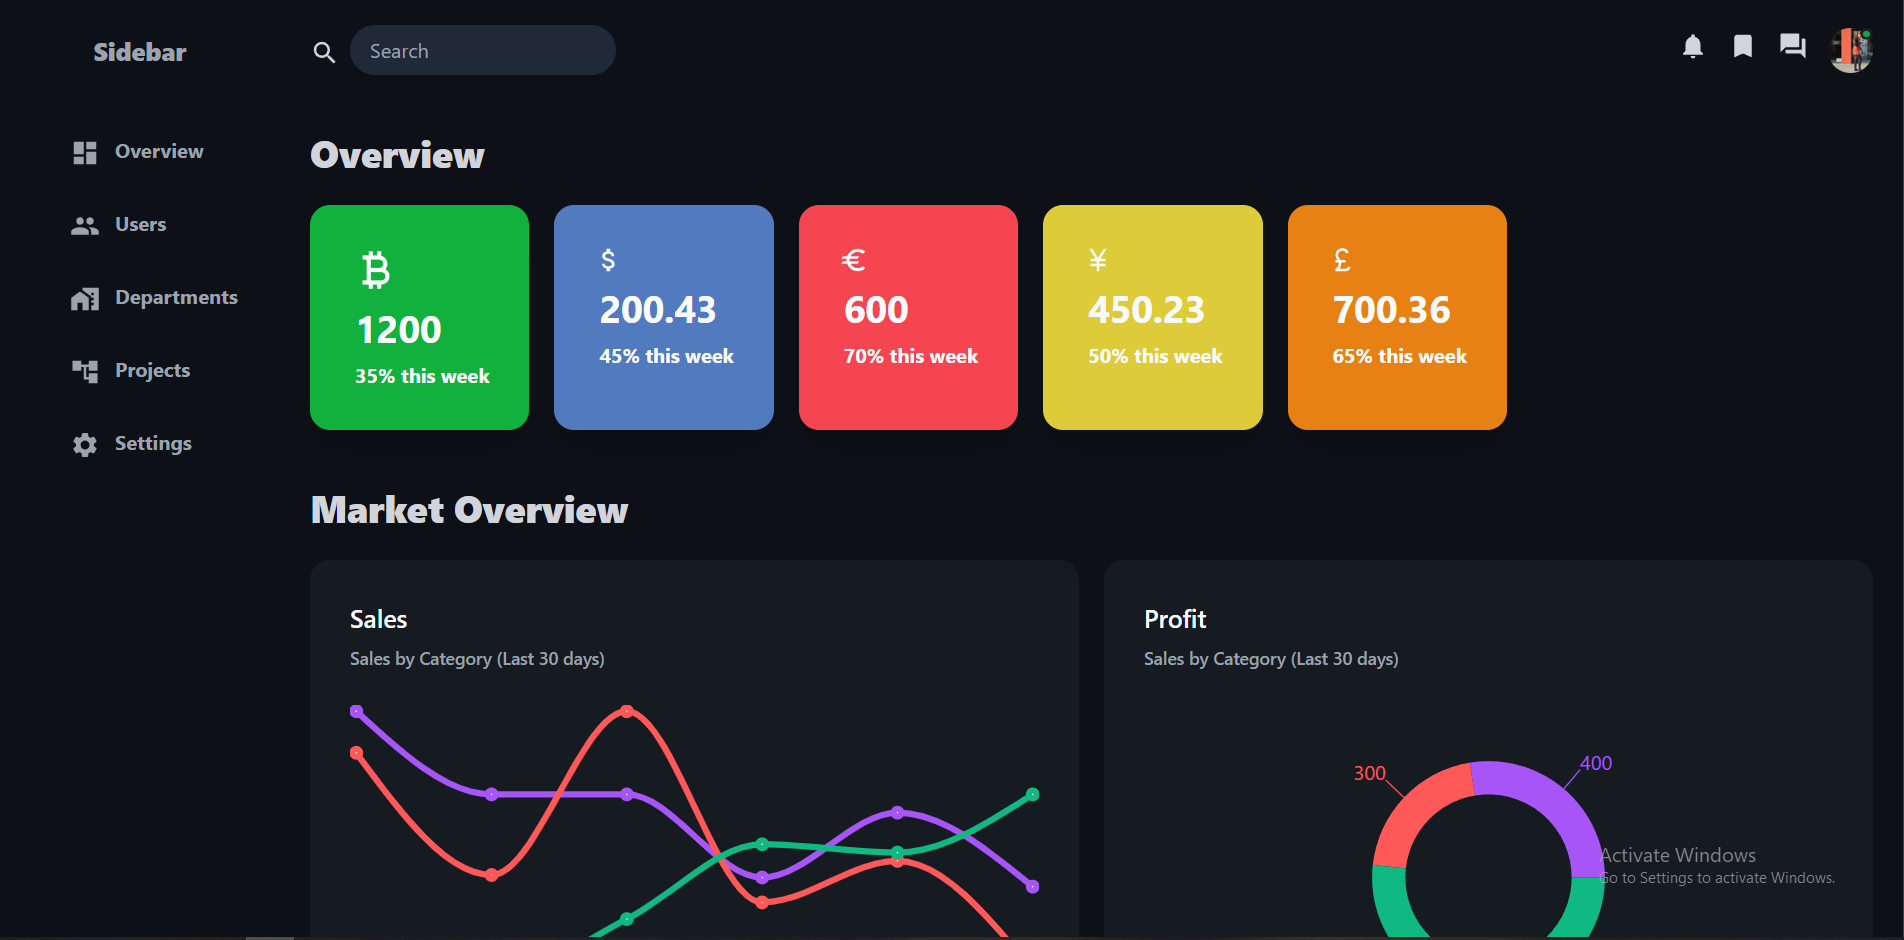Click the Departments building icon
Screen dimensions: 1904x940
pyautogui.click(x=85, y=298)
